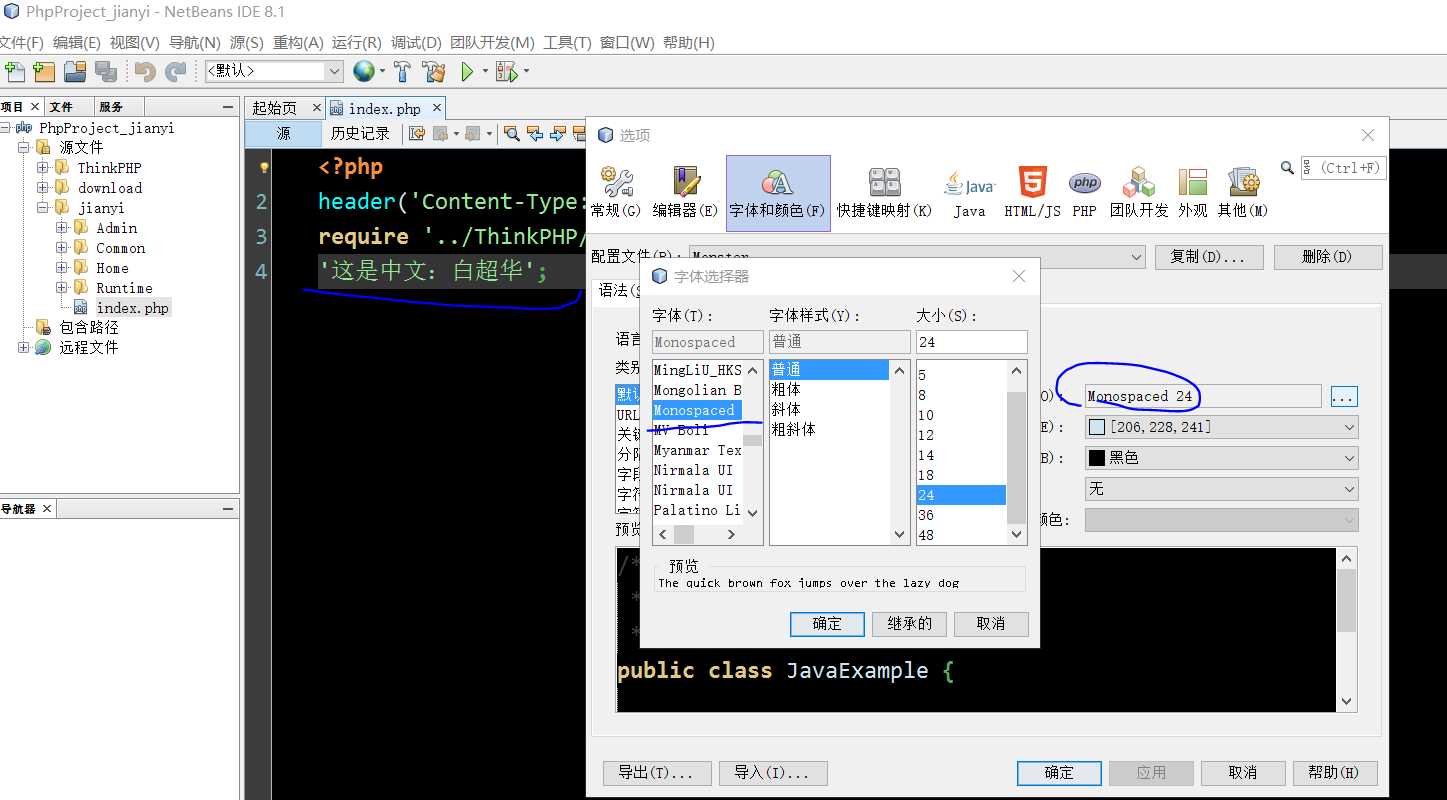
Task: Click the Save All toolbar icon
Action: point(105,71)
